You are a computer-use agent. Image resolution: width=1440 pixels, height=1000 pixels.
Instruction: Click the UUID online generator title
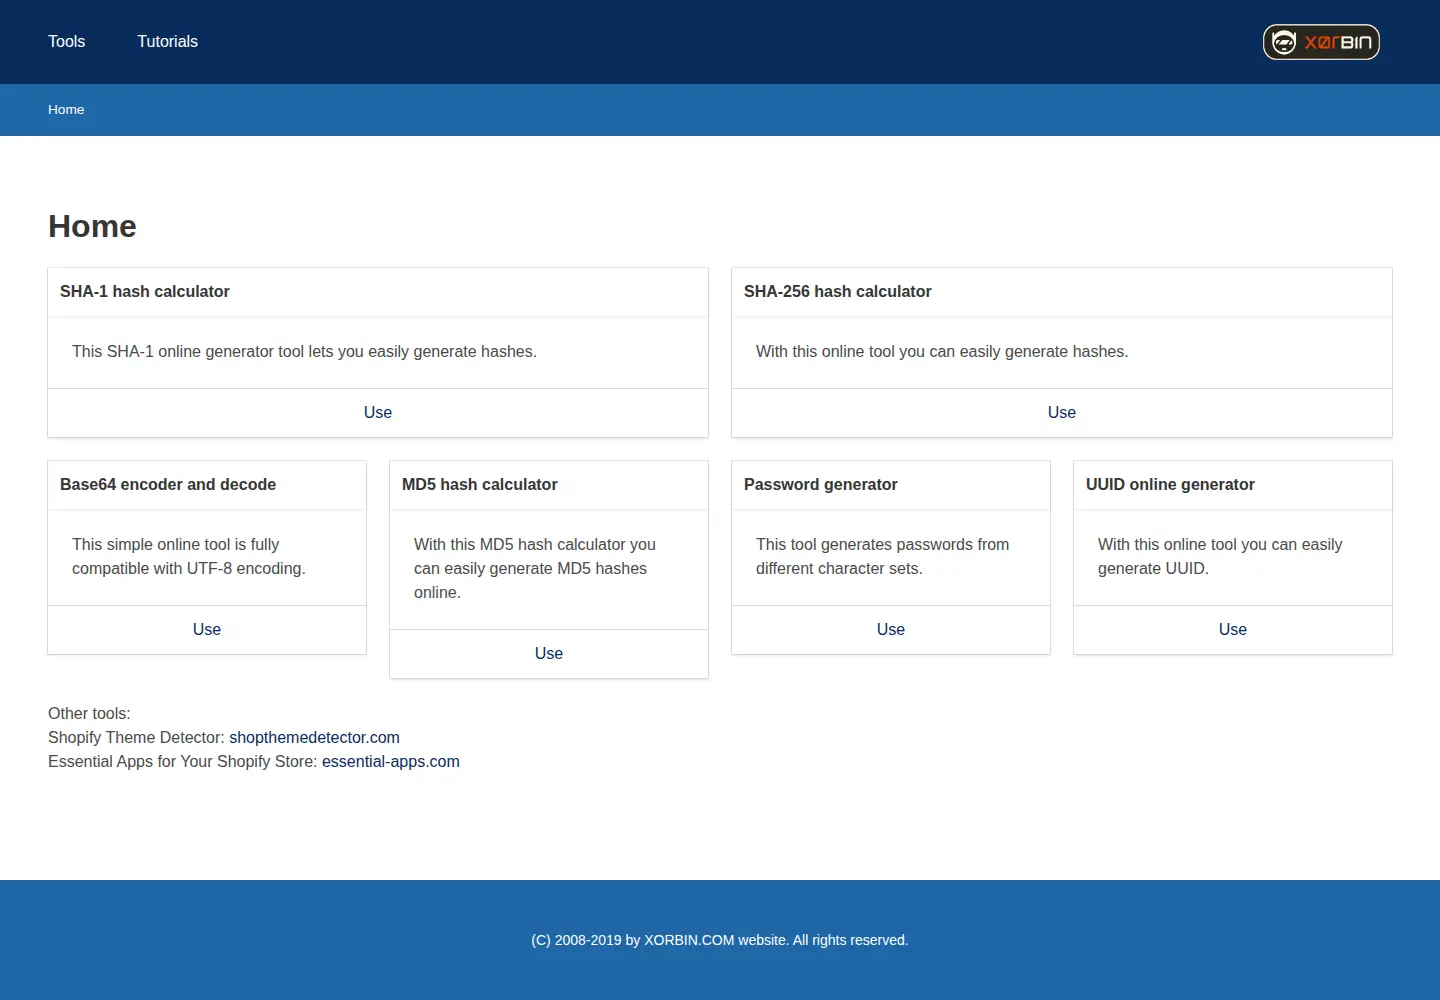click(x=1170, y=484)
